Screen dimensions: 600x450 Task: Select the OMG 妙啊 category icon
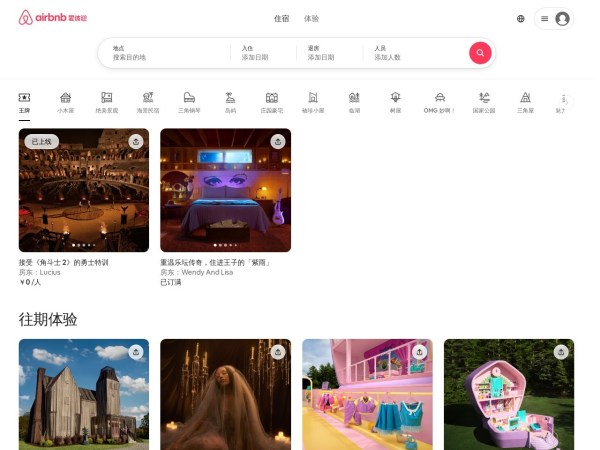point(439,102)
